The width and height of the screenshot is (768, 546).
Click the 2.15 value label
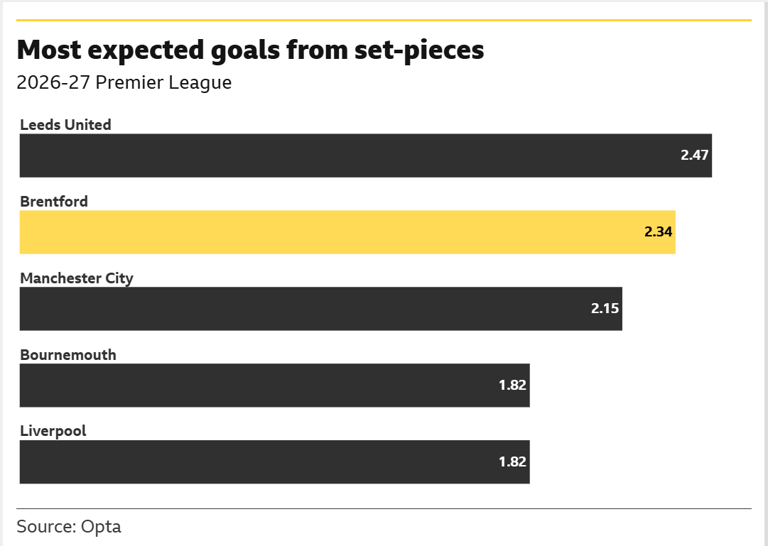click(604, 309)
